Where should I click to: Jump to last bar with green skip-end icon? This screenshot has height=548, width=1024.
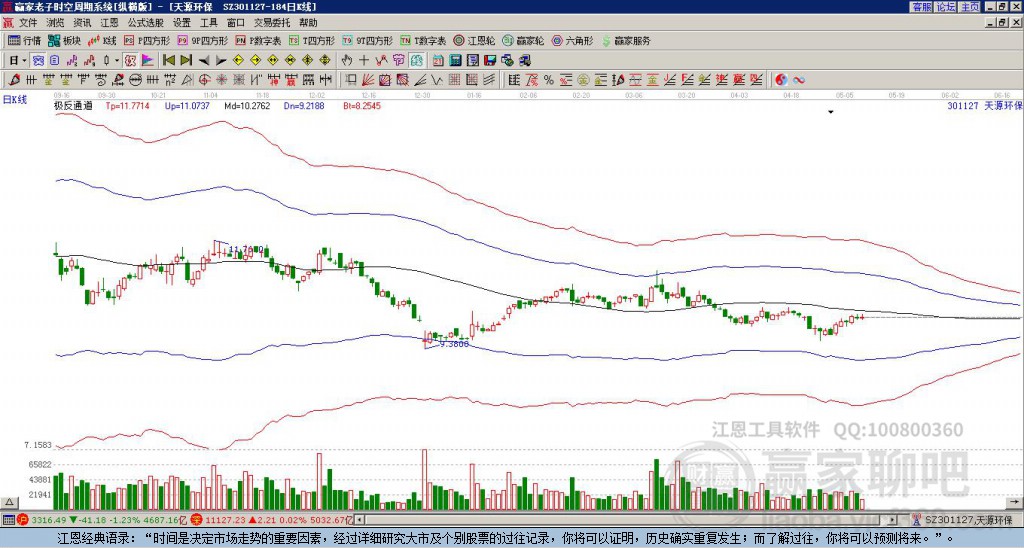tap(186, 61)
